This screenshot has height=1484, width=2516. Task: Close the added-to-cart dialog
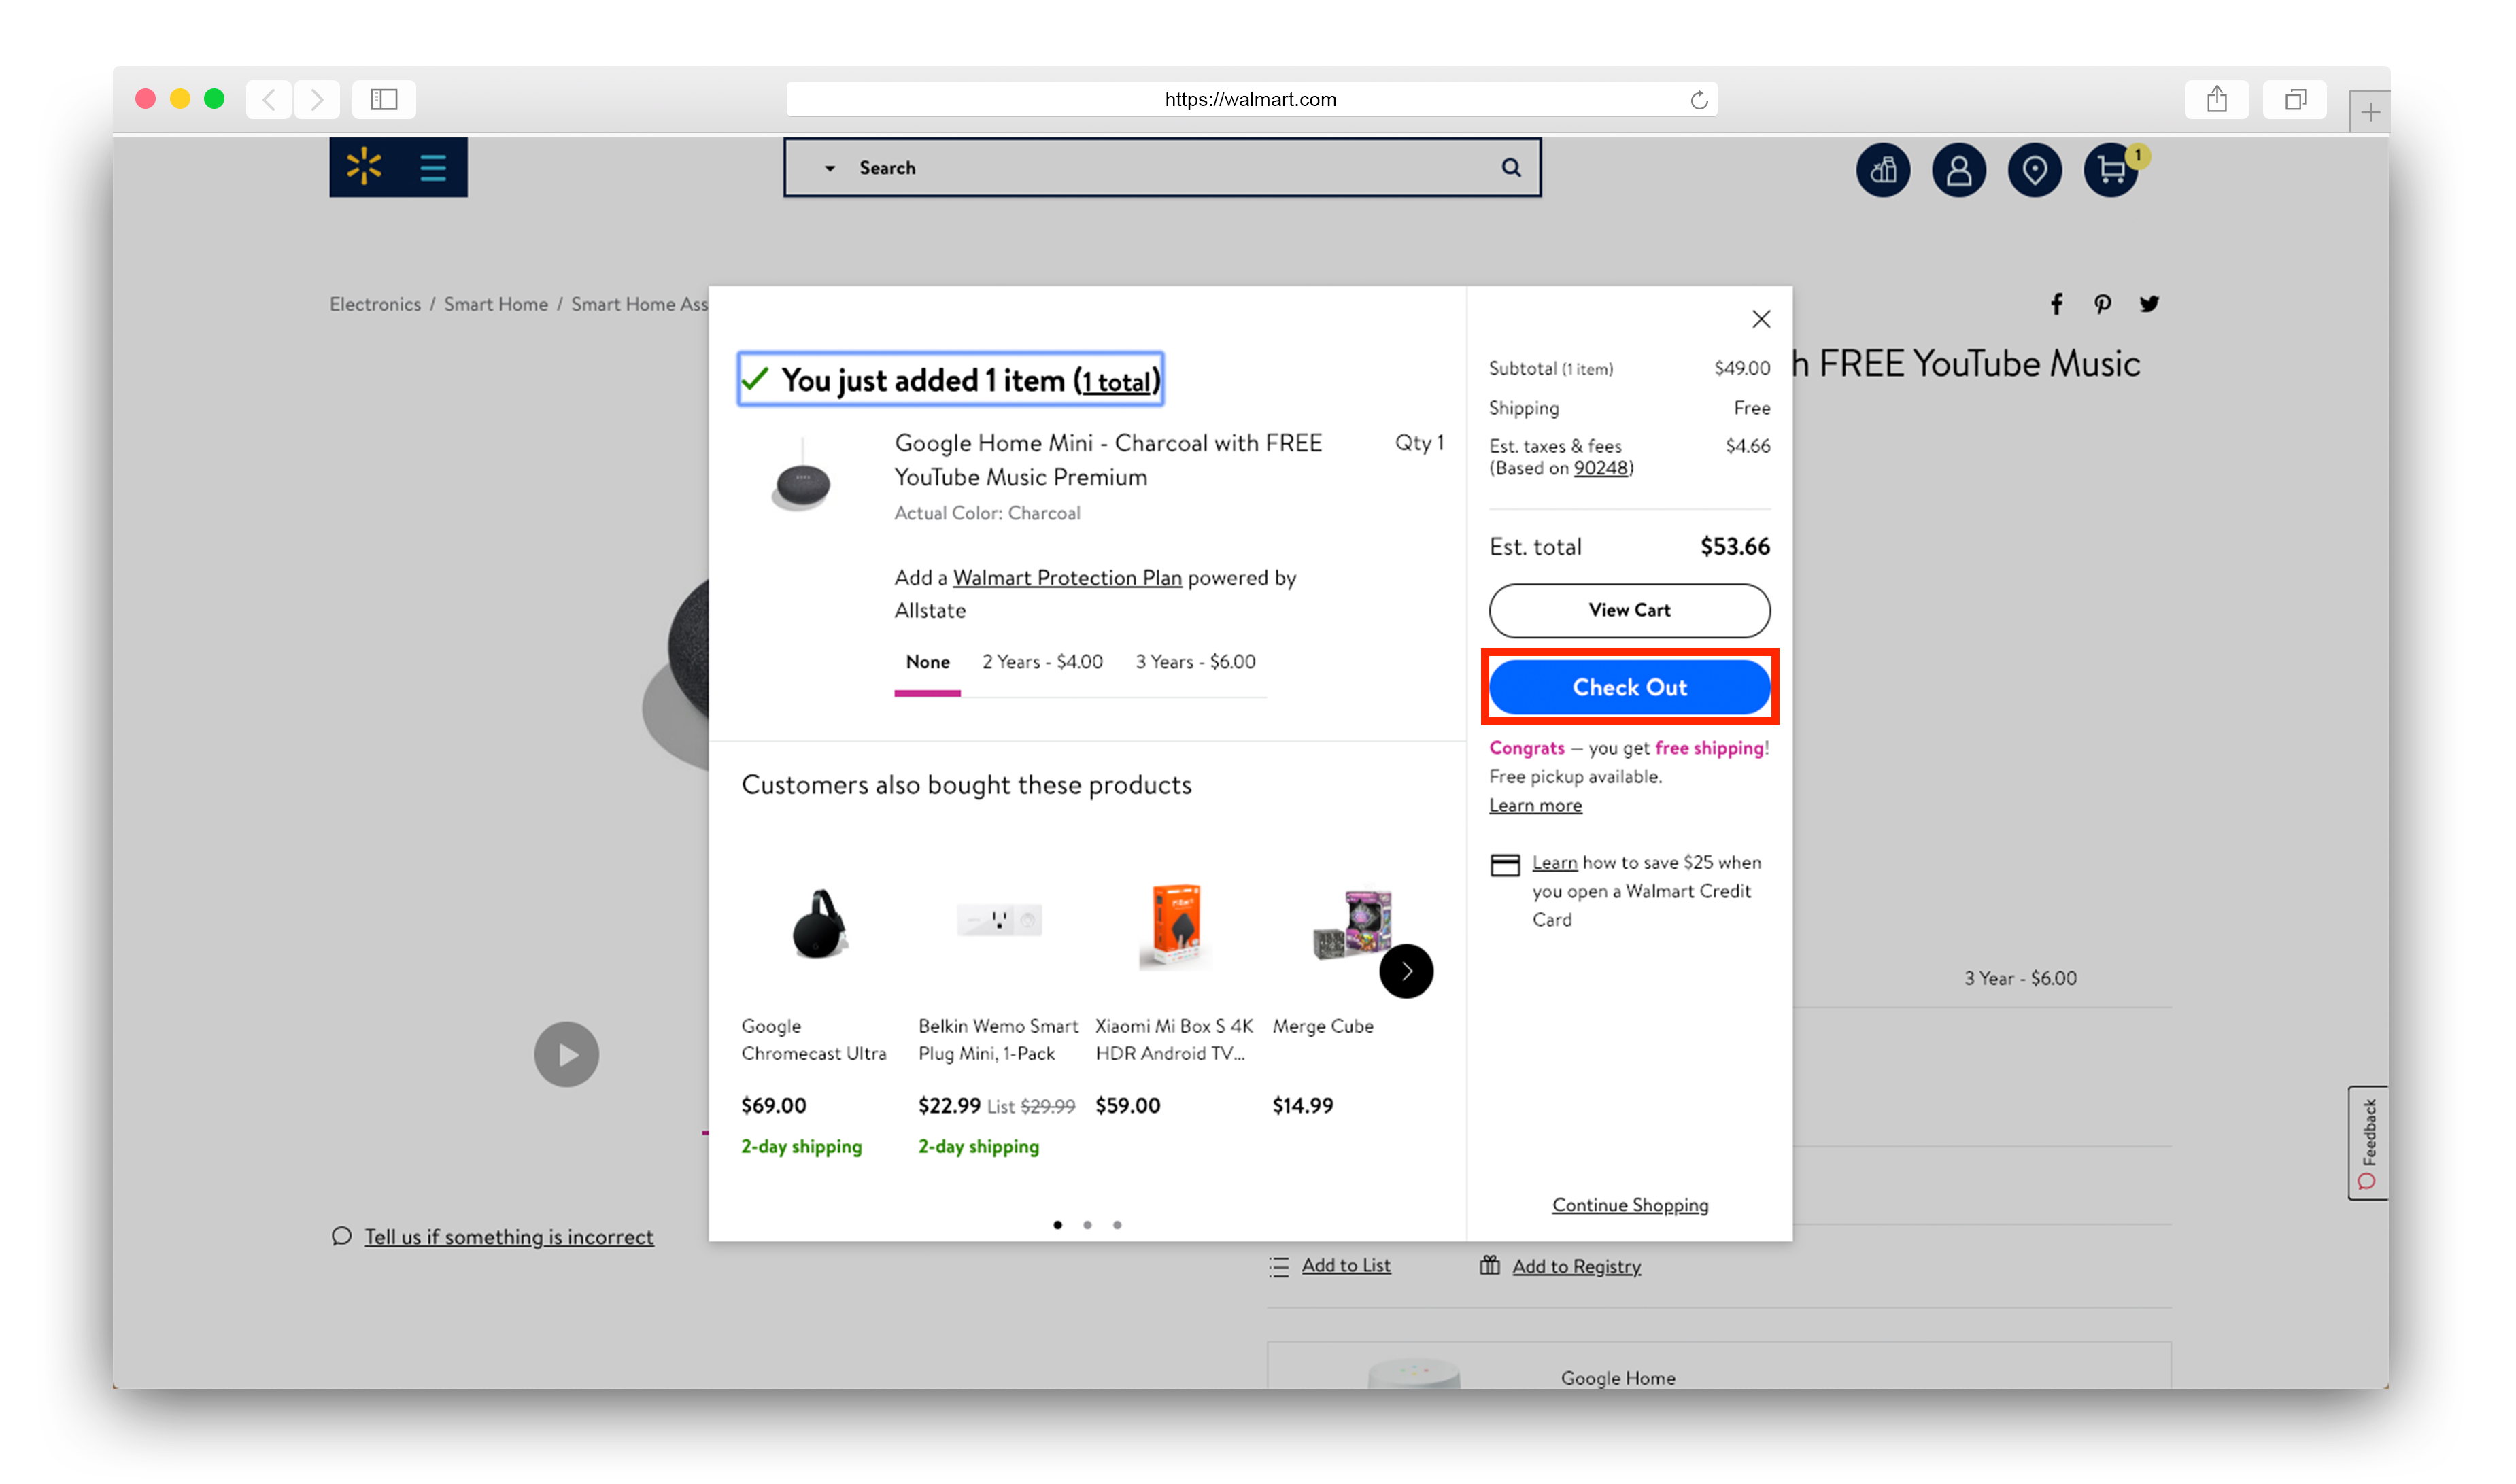coord(1761,319)
